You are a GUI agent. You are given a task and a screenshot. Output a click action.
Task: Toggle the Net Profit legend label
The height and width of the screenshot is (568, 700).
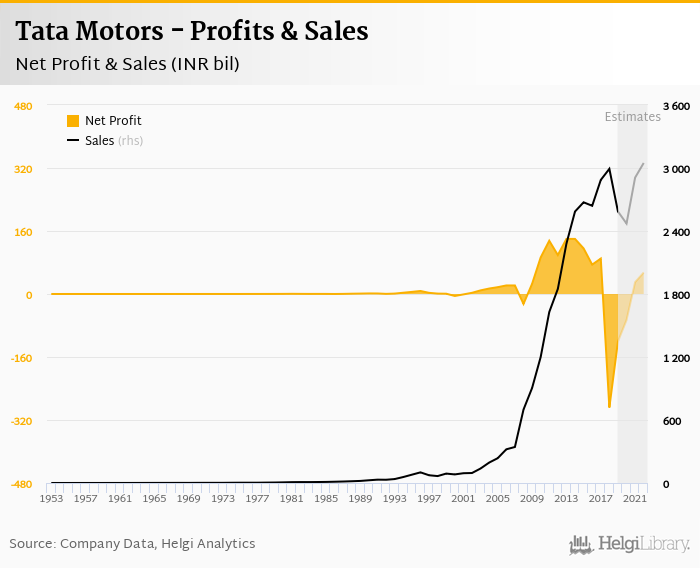pos(113,121)
